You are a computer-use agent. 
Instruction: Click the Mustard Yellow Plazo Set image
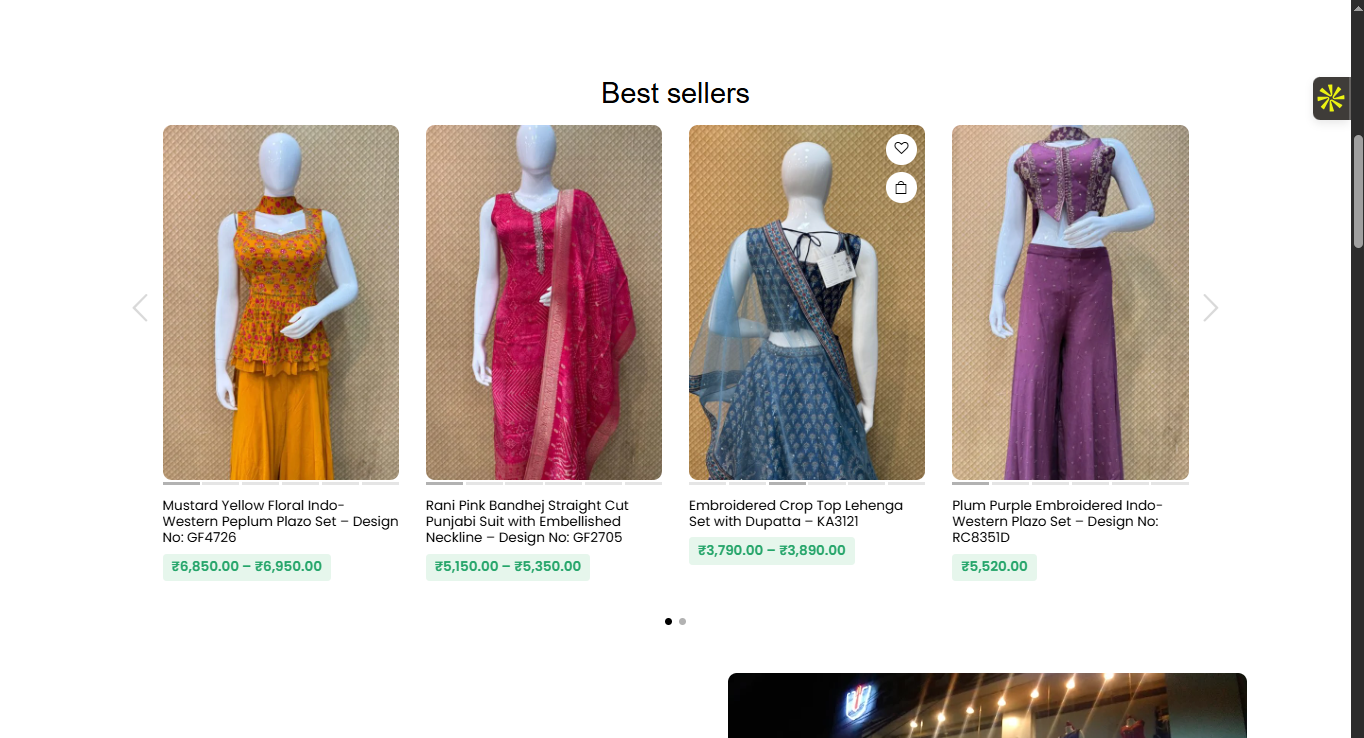pyautogui.click(x=280, y=302)
